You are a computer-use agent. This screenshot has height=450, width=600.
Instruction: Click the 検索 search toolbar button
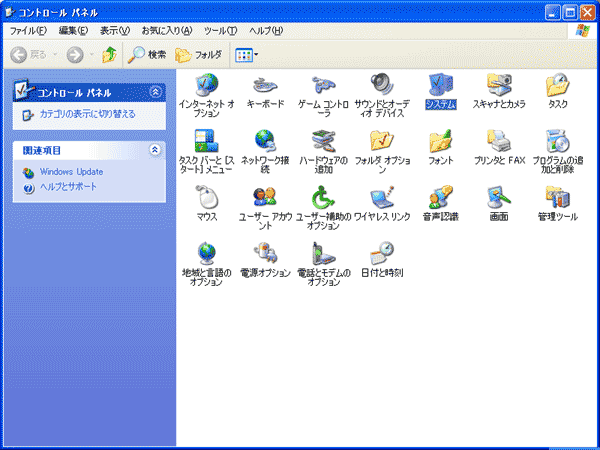pos(147,54)
